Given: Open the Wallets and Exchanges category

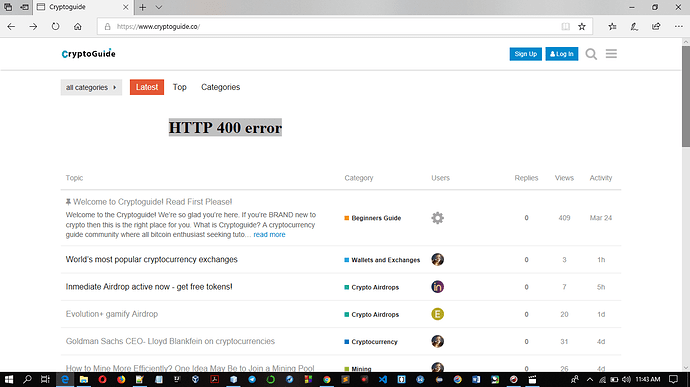Looking at the screenshot, I should tap(382, 260).
